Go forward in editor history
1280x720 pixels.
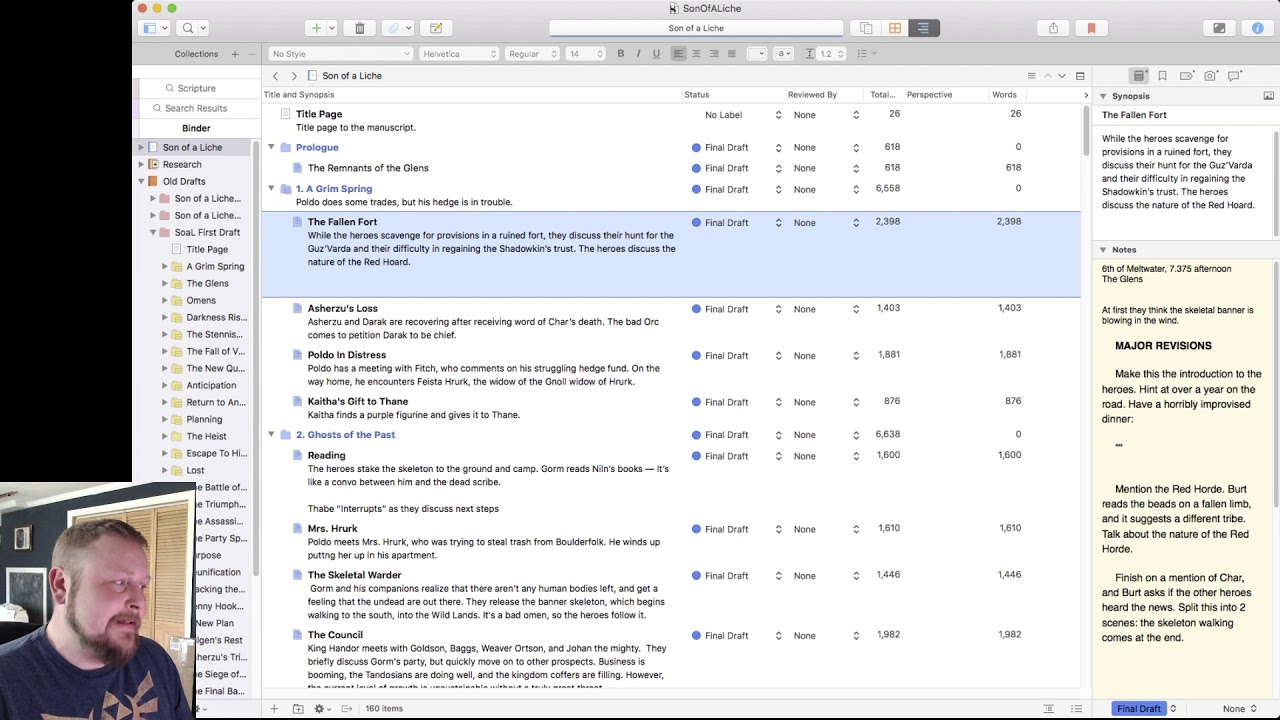pyautogui.click(x=294, y=76)
